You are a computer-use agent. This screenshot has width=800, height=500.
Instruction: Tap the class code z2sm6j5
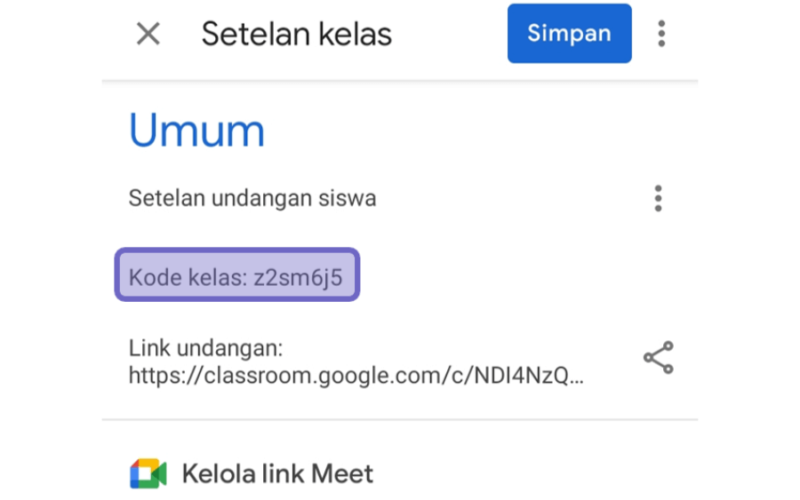(x=298, y=278)
